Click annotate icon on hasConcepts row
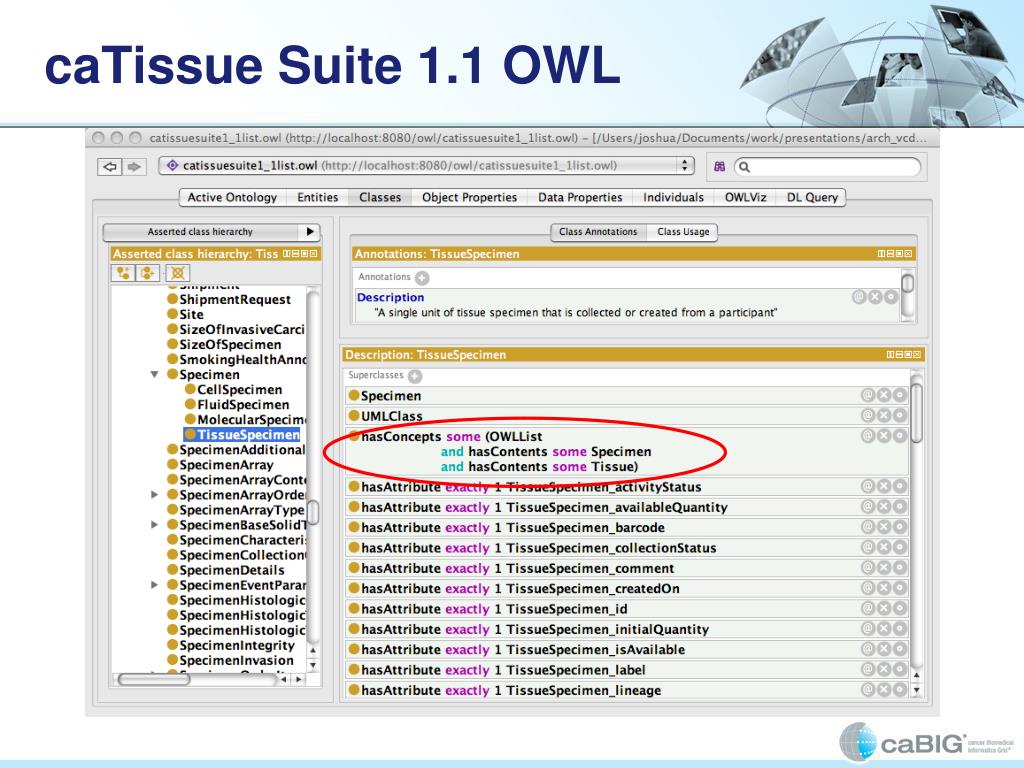Screen dimensions: 1024x768 click(867, 436)
